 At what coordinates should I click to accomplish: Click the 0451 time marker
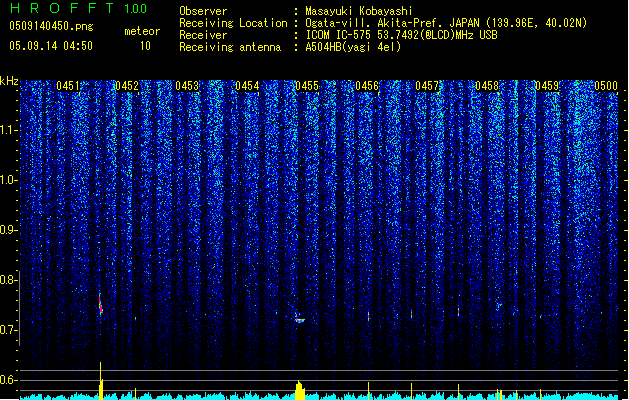coord(68,86)
